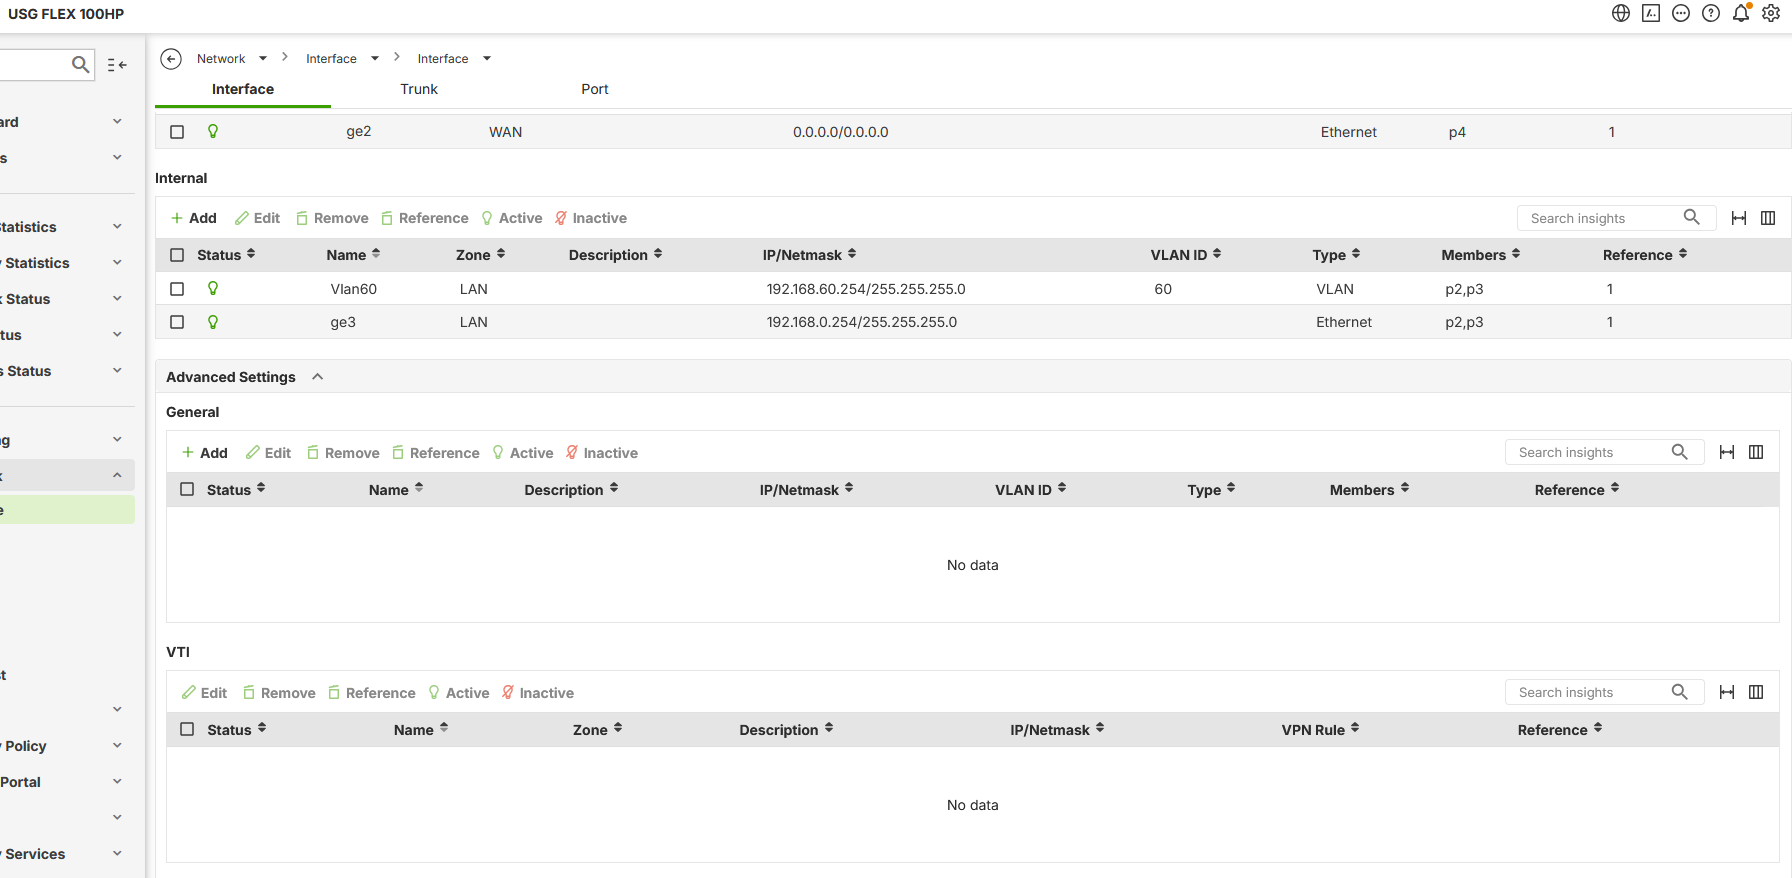
Task: Click the fit column width icon in VTI
Action: tap(1727, 692)
